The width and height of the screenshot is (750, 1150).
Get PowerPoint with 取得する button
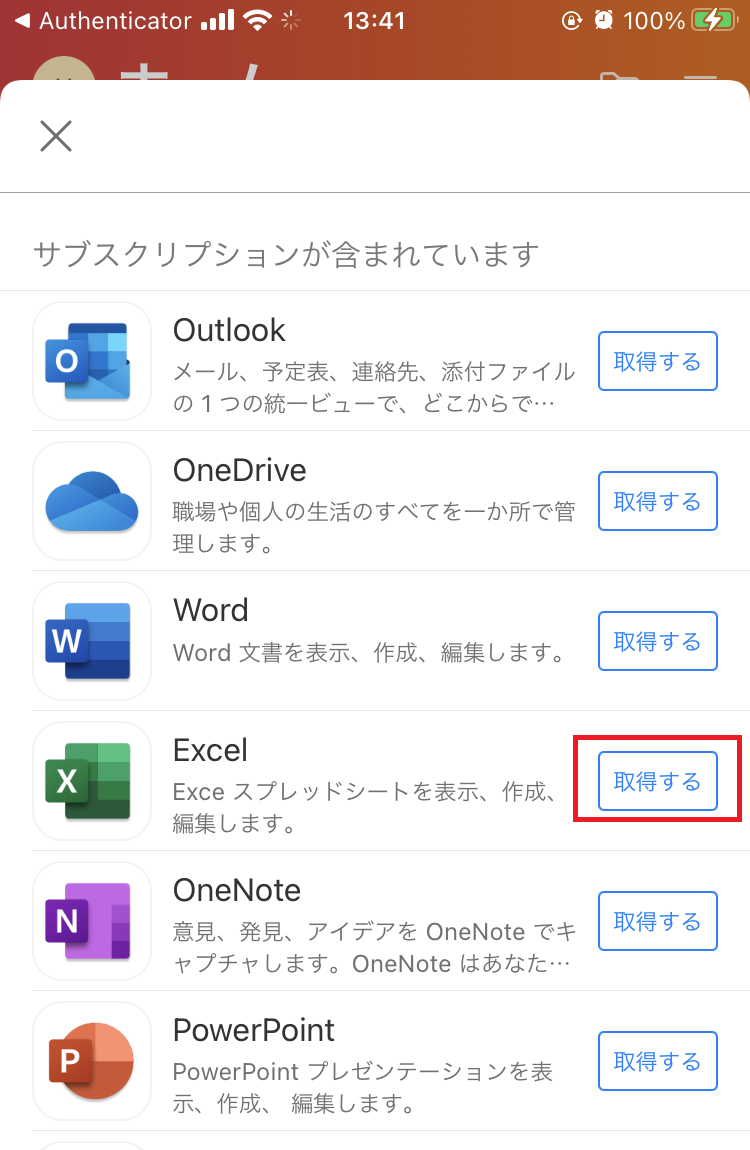pos(658,1061)
